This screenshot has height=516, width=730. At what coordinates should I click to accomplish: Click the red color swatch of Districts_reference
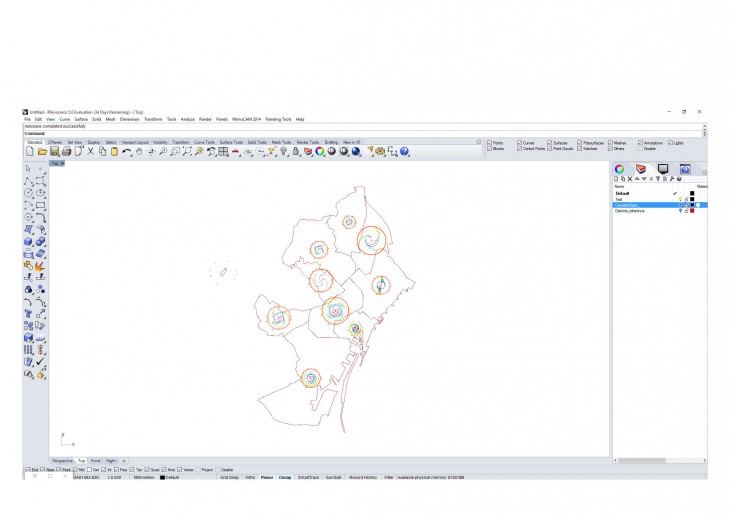[692, 211]
